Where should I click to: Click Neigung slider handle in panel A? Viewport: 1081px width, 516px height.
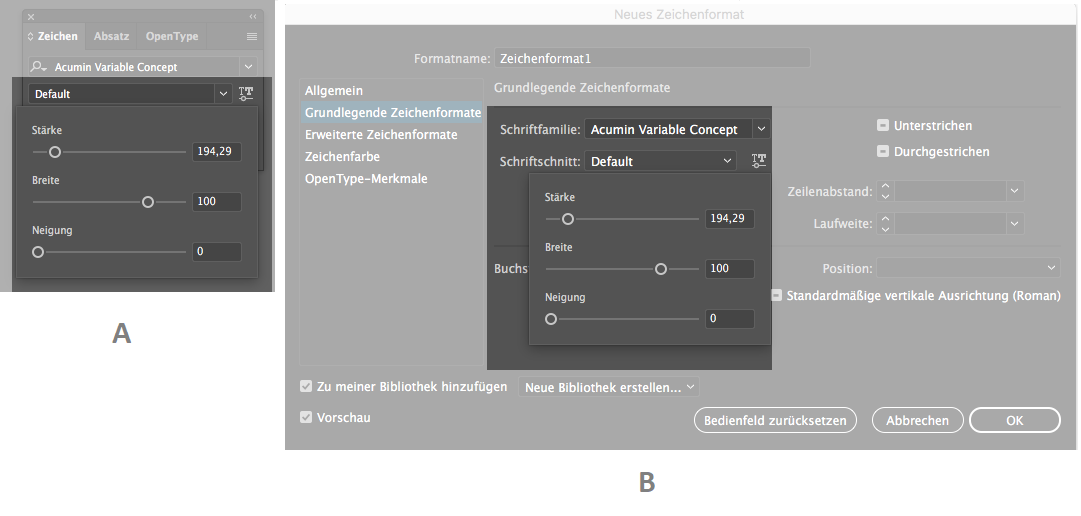click(38, 252)
